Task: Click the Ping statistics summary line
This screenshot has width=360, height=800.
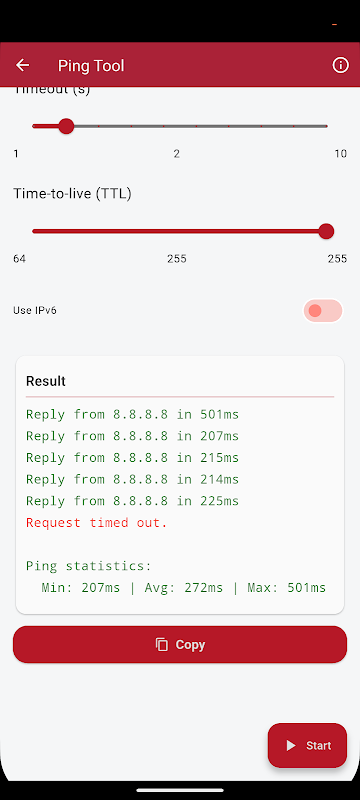Action: click(184, 588)
